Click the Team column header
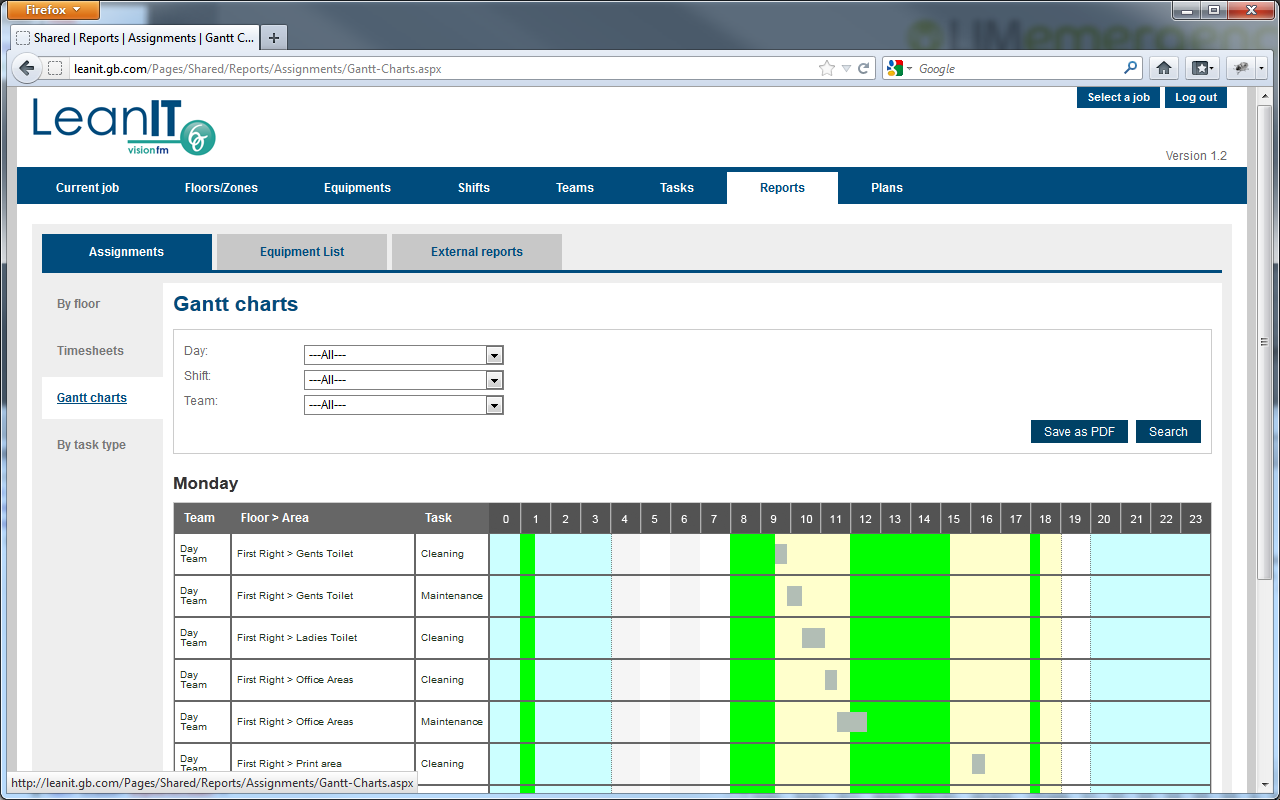 [202, 518]
